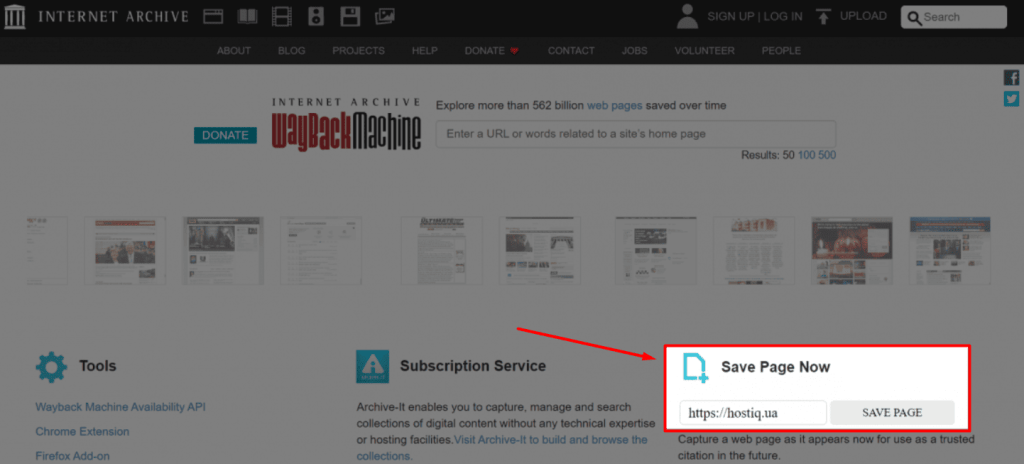The image size is (1024, 464).
Task: Open the Audio speaker icon
Action: click(x=316, y=16)
